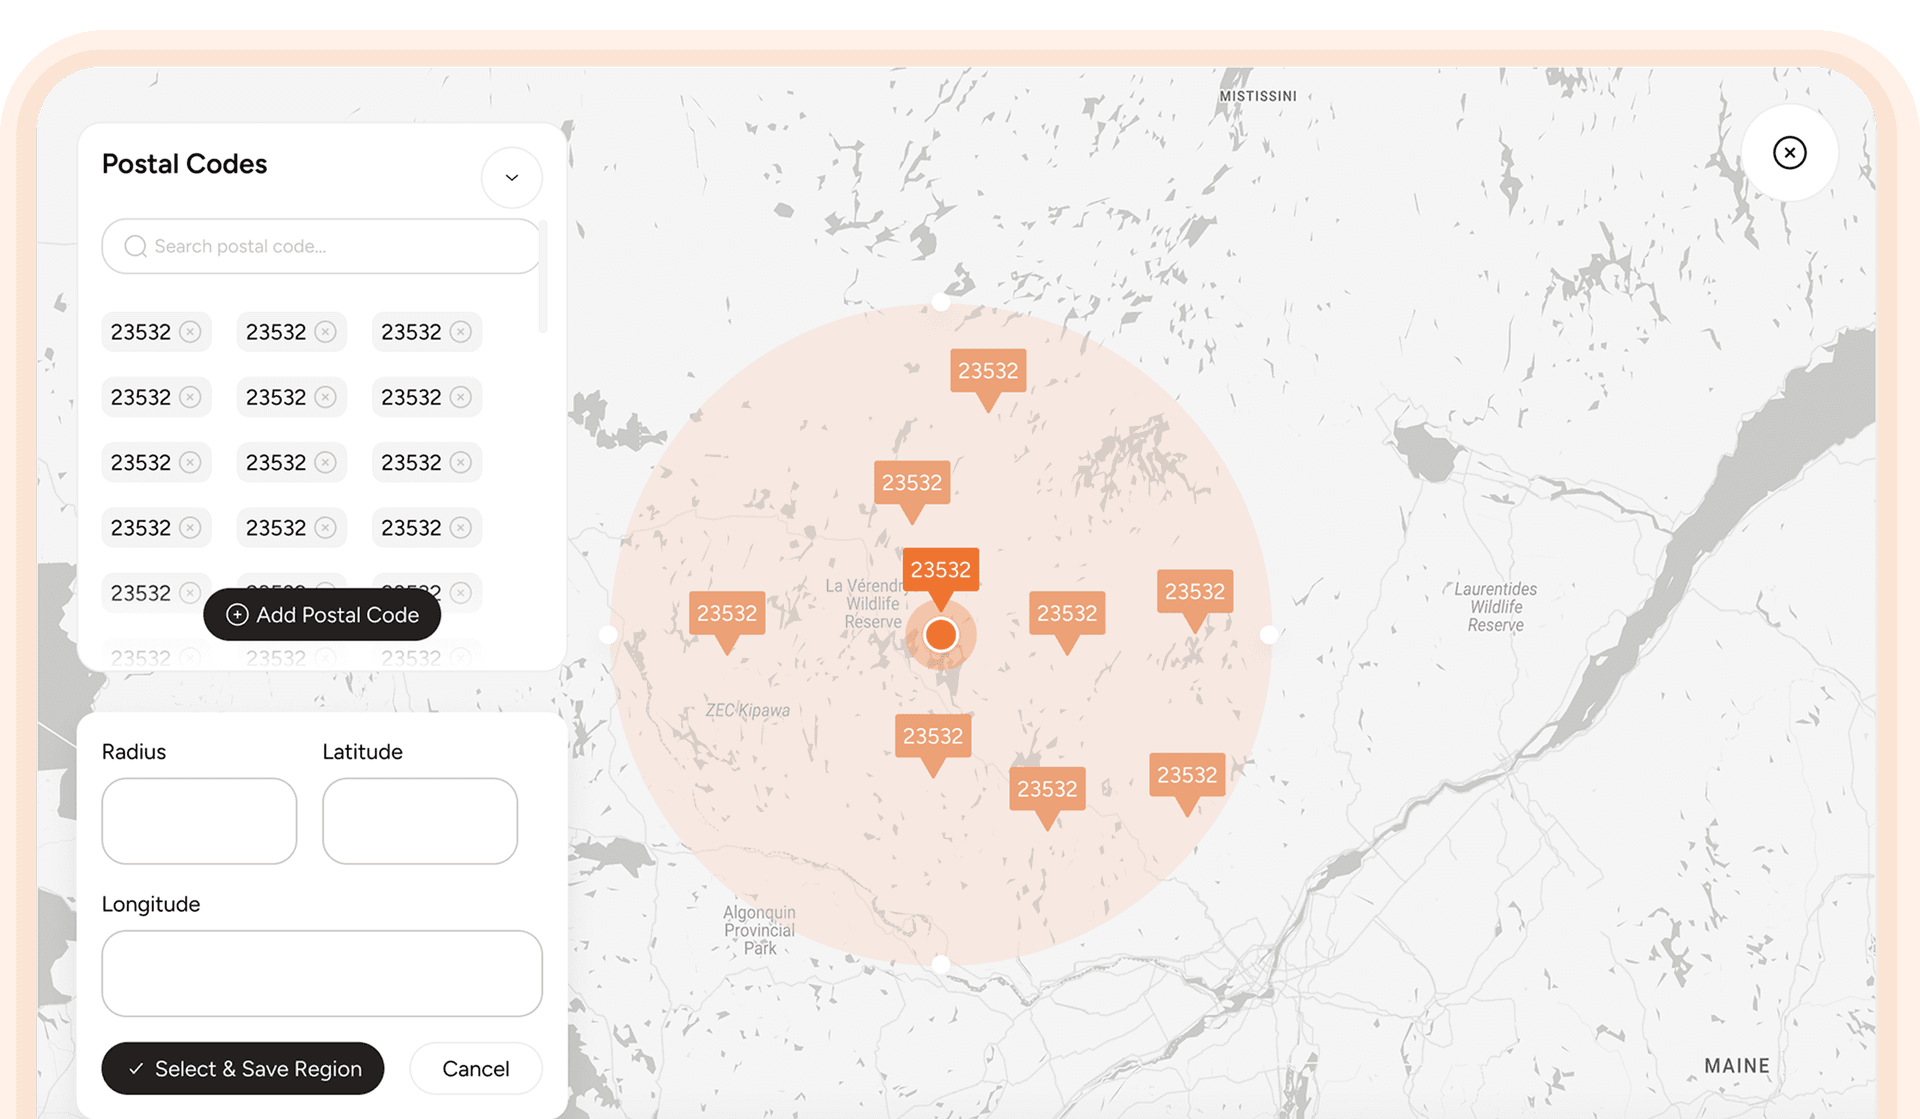Remove the 23532 chip in the fourth row
This screenshot has height=1119, width=1920.
(x=190, y=527)
